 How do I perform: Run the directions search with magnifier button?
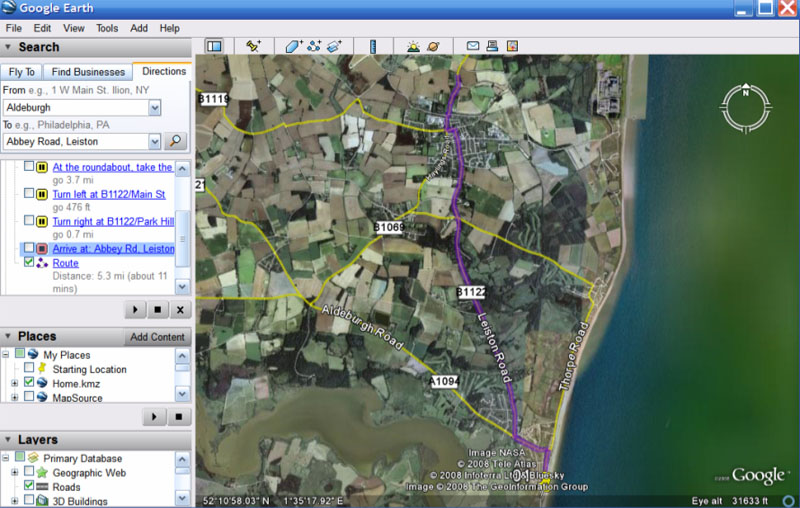(x=176, y=141)
